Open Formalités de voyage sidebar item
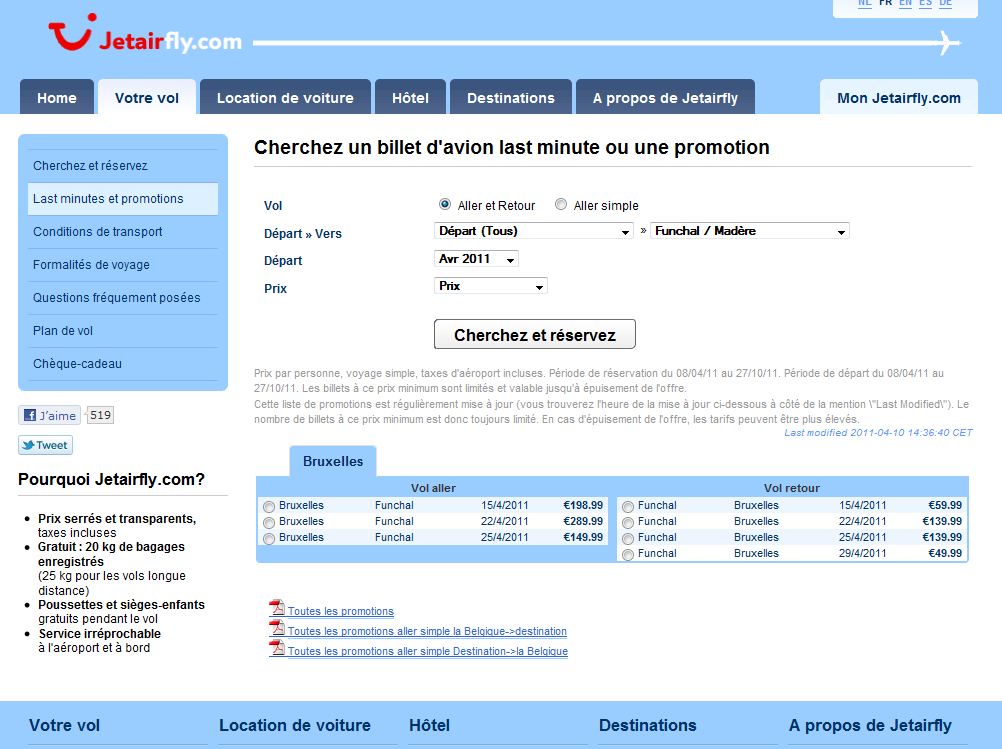 pos(123,265)
